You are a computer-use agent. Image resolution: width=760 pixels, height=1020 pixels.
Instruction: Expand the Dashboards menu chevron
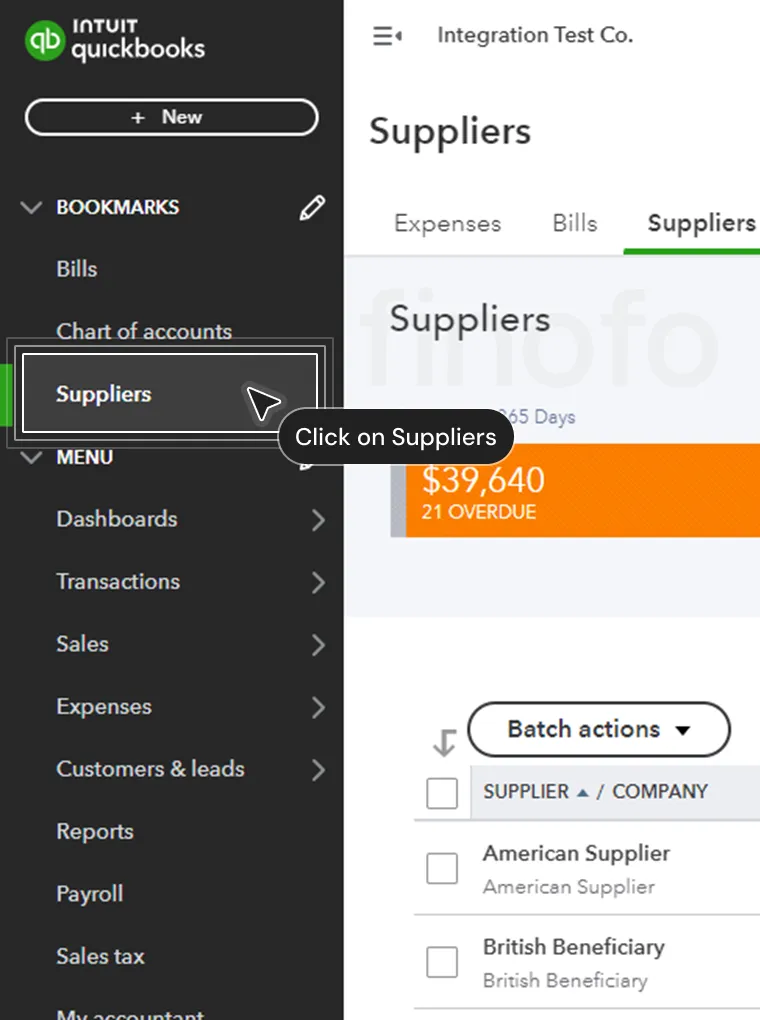[x=318, y=520]
